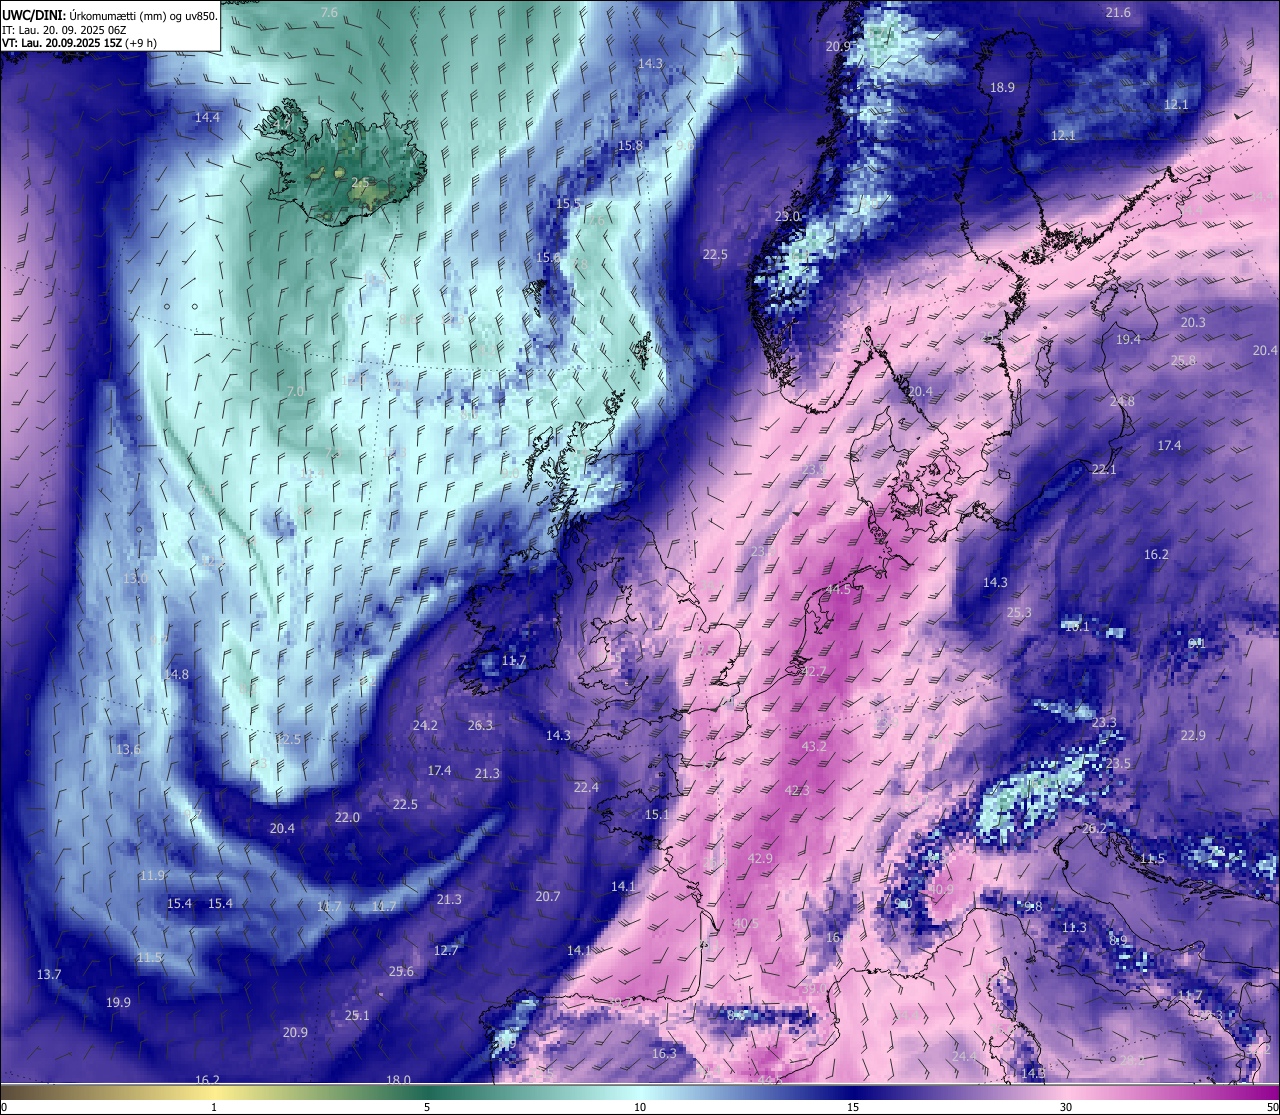Click the 19.9 value at lower left
Viewport: 1280px width, 1115px height.
[118, 1002]
